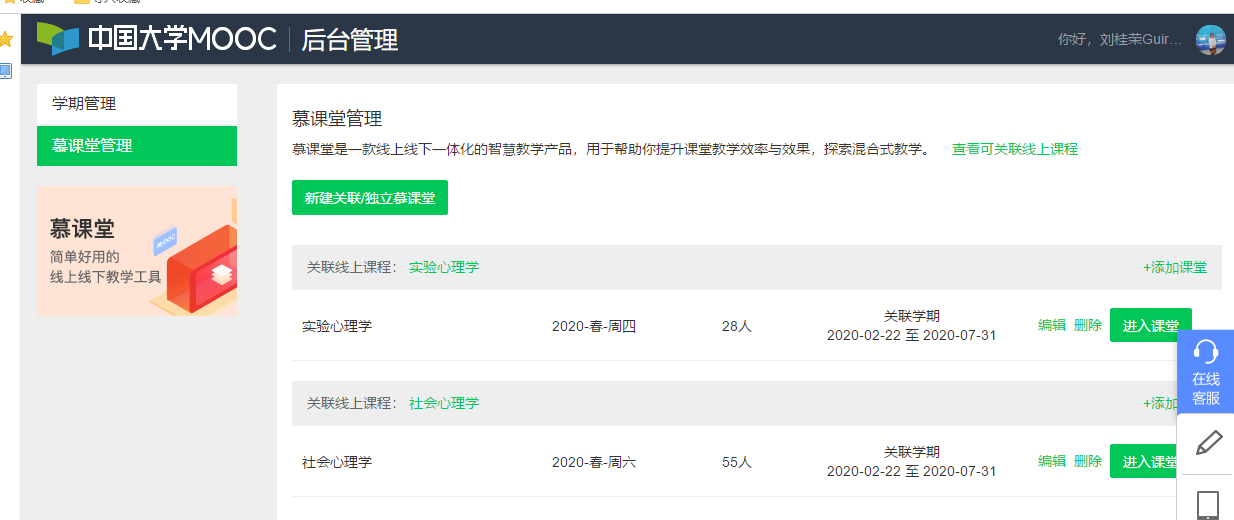Delete the 实验心理学 classroom
The width and height of the screenshot is (1234, 520).
(1087, 325)
